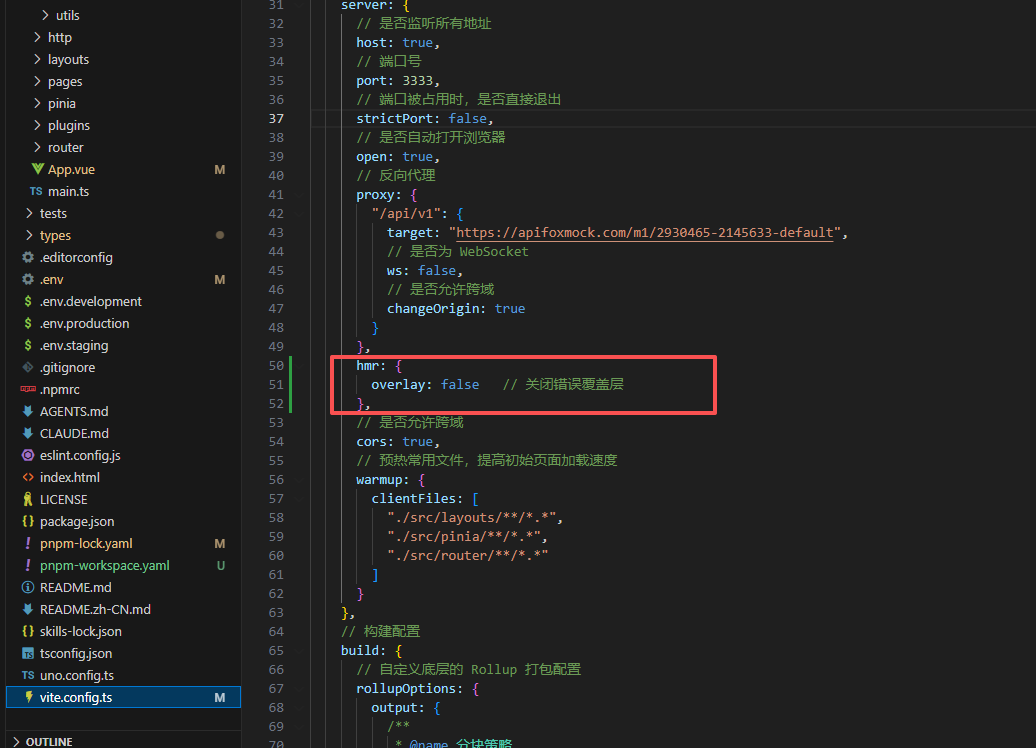Open pnpm-workspace.yaml file
Screen dimensions: 1036x748
coord(104,565)
